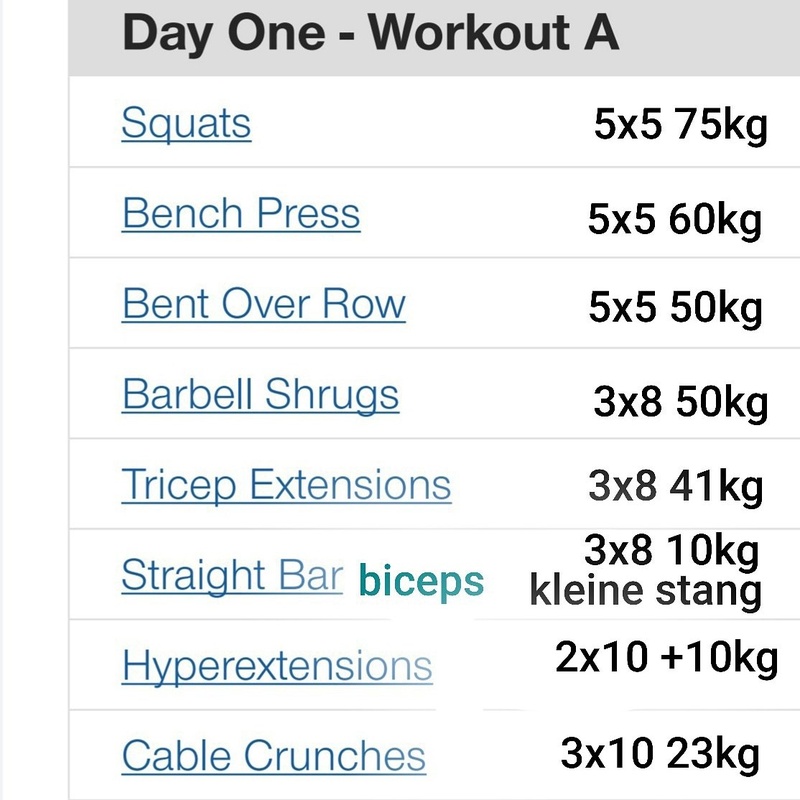Click the Bench Press link
The width and height of the screenshot is (800, 800).
point(241,214)
